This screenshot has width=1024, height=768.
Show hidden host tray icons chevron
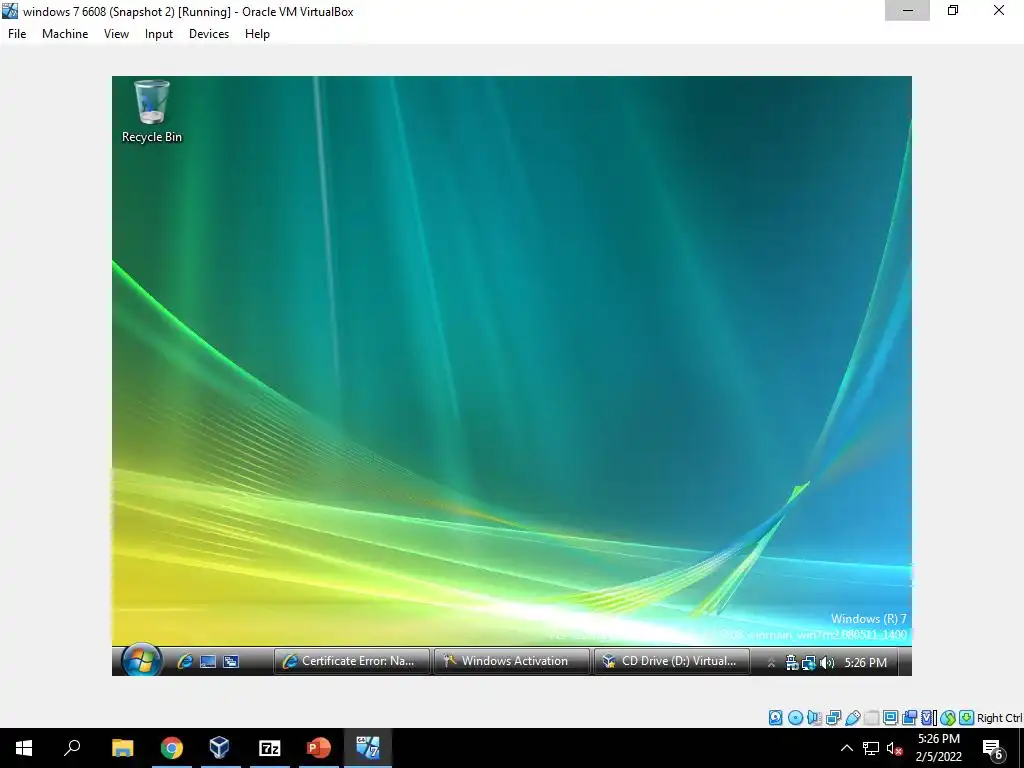tap(846, 748)
